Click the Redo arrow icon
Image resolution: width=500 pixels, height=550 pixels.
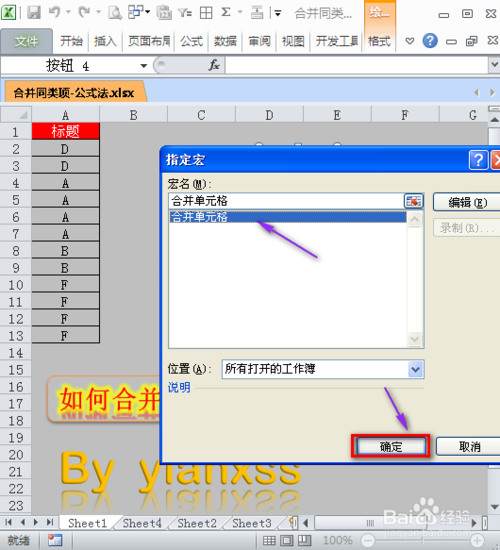(x=85, y=13)
